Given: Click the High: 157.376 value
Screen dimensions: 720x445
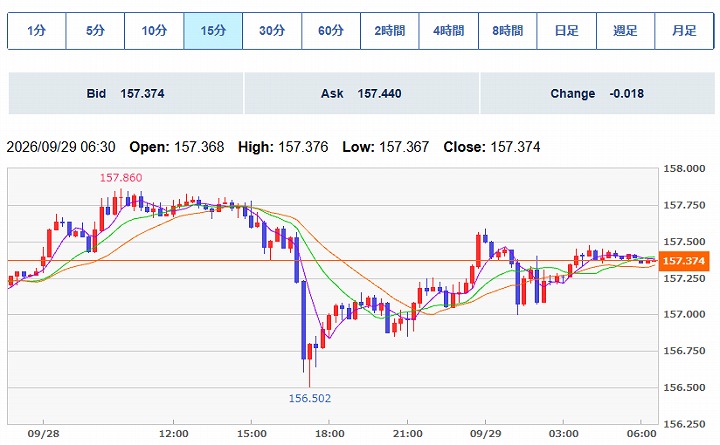Looking at the screenshot, I should (x=283, y=147).
